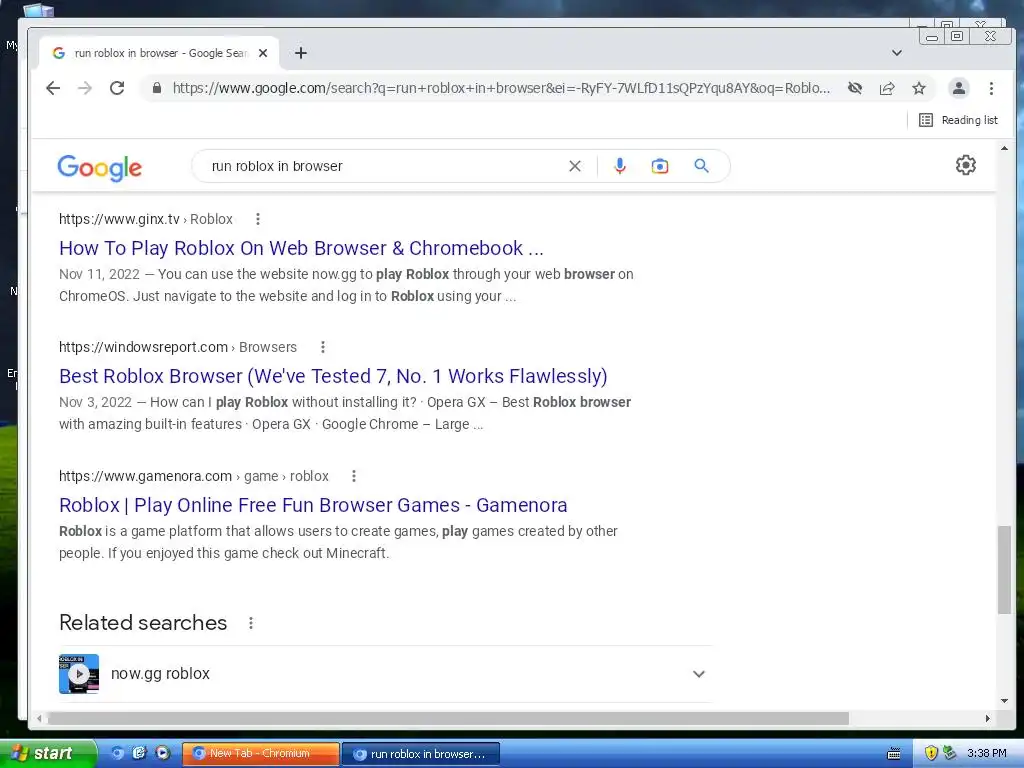This screenshot has height=768, width=1024.
Task: Select 'run roblox in browser' taskbar button
Action: click(x=421, y=754)
